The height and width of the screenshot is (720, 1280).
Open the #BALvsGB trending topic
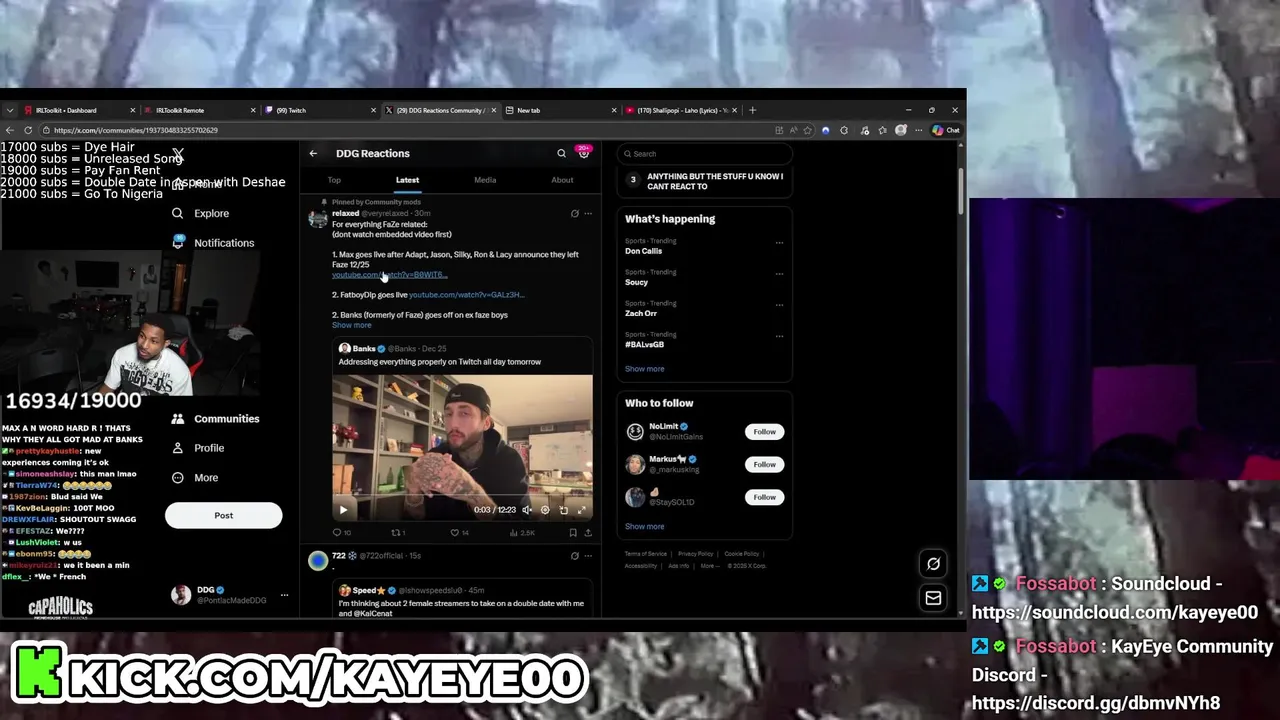pyautogui.click(x=644, y=344)
